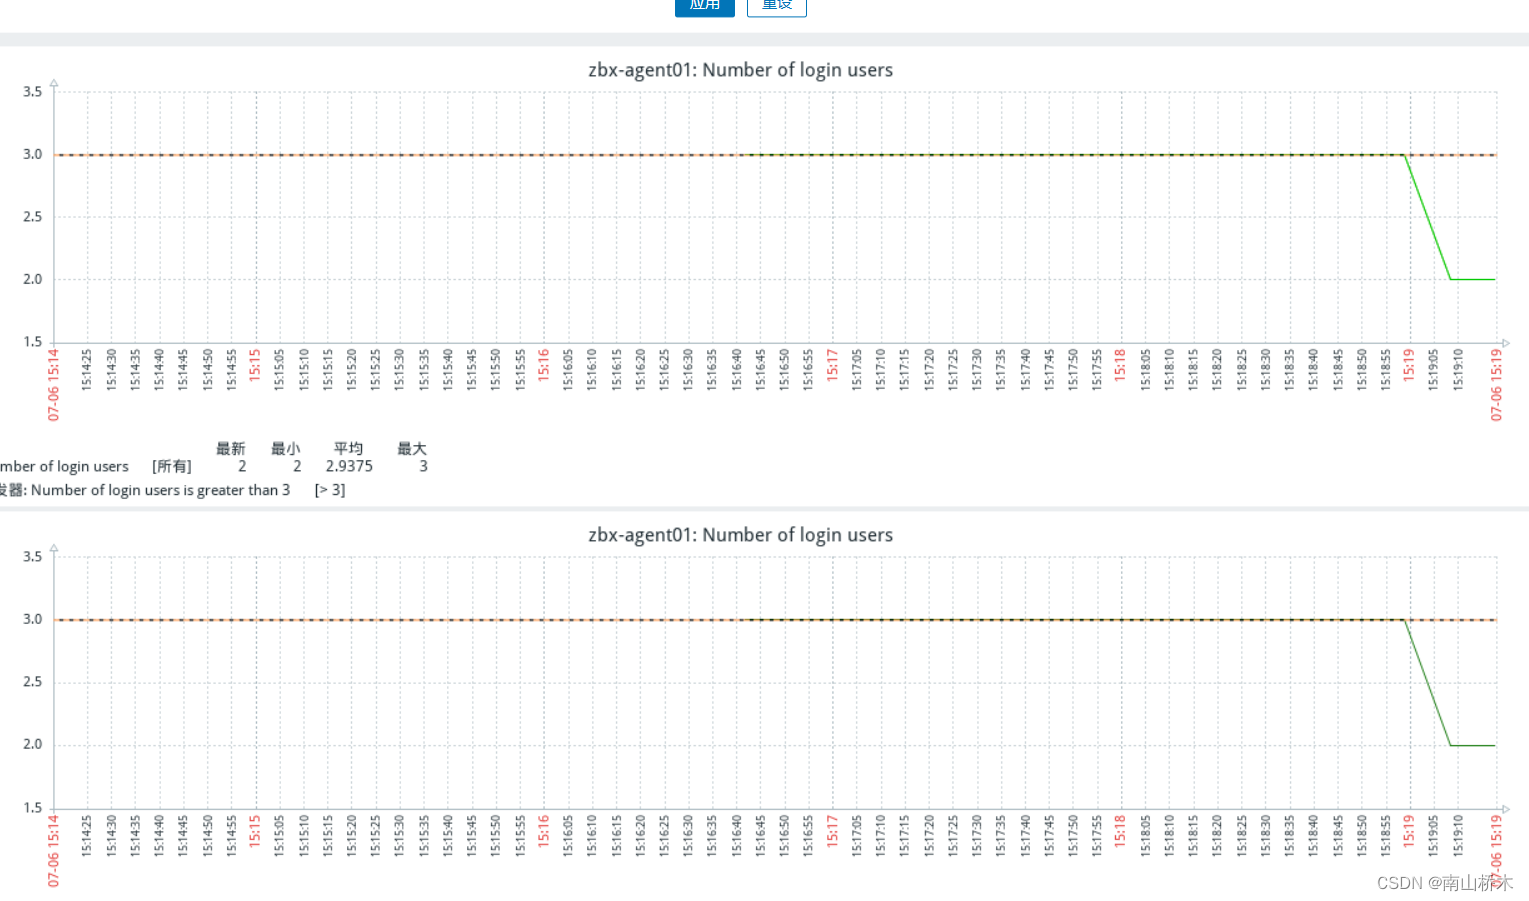The width and height of the screenshot is (1529, 901).
Task: Click the 最小 column header in the legend
Action: click(286, 448)
